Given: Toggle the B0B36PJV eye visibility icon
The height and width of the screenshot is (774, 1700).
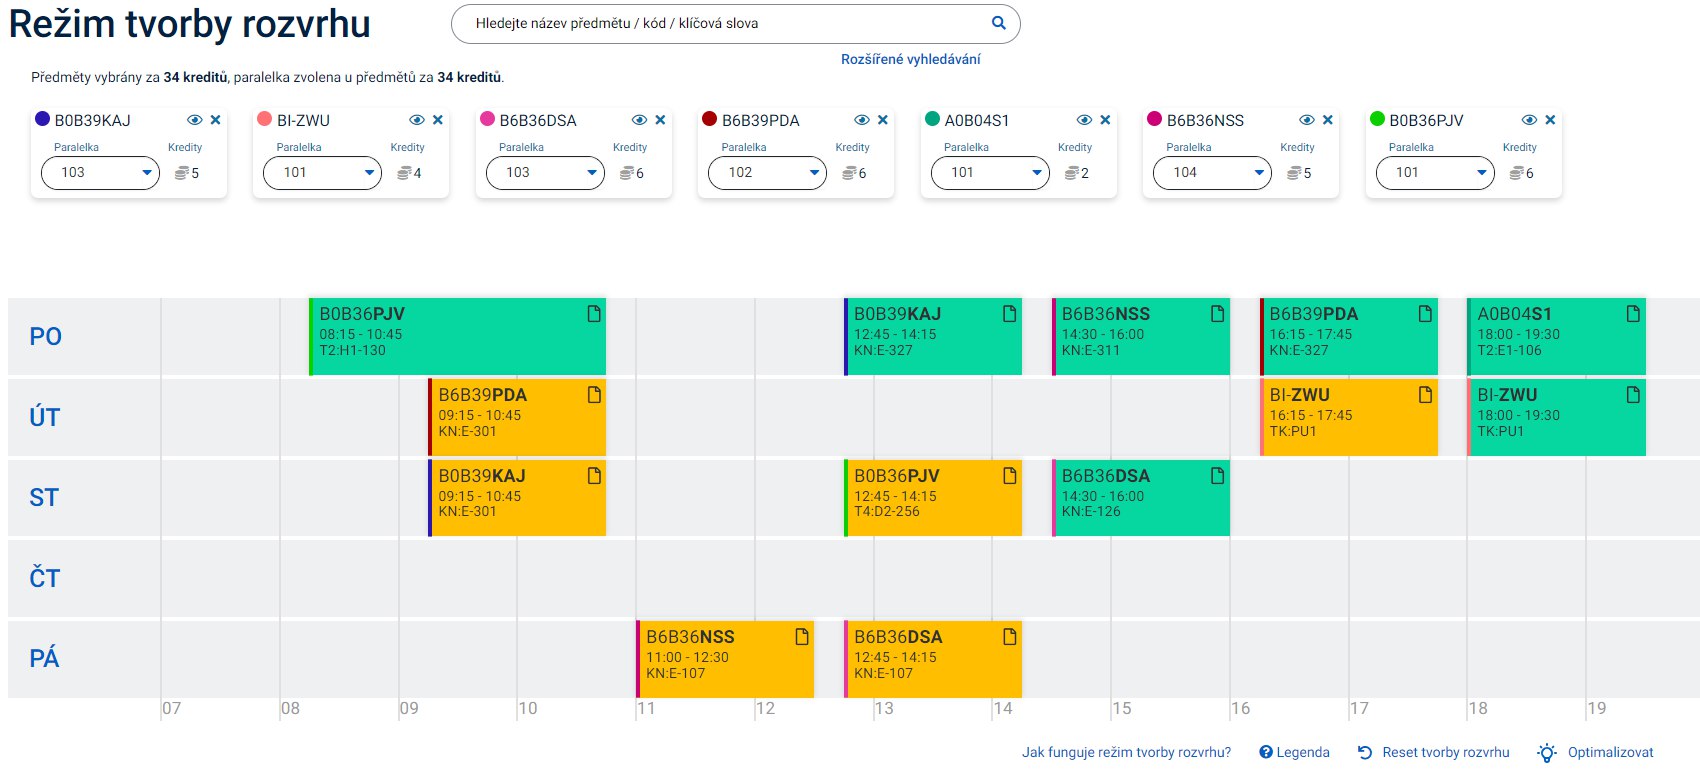Looking at the screenshot, I should 1529,120.
